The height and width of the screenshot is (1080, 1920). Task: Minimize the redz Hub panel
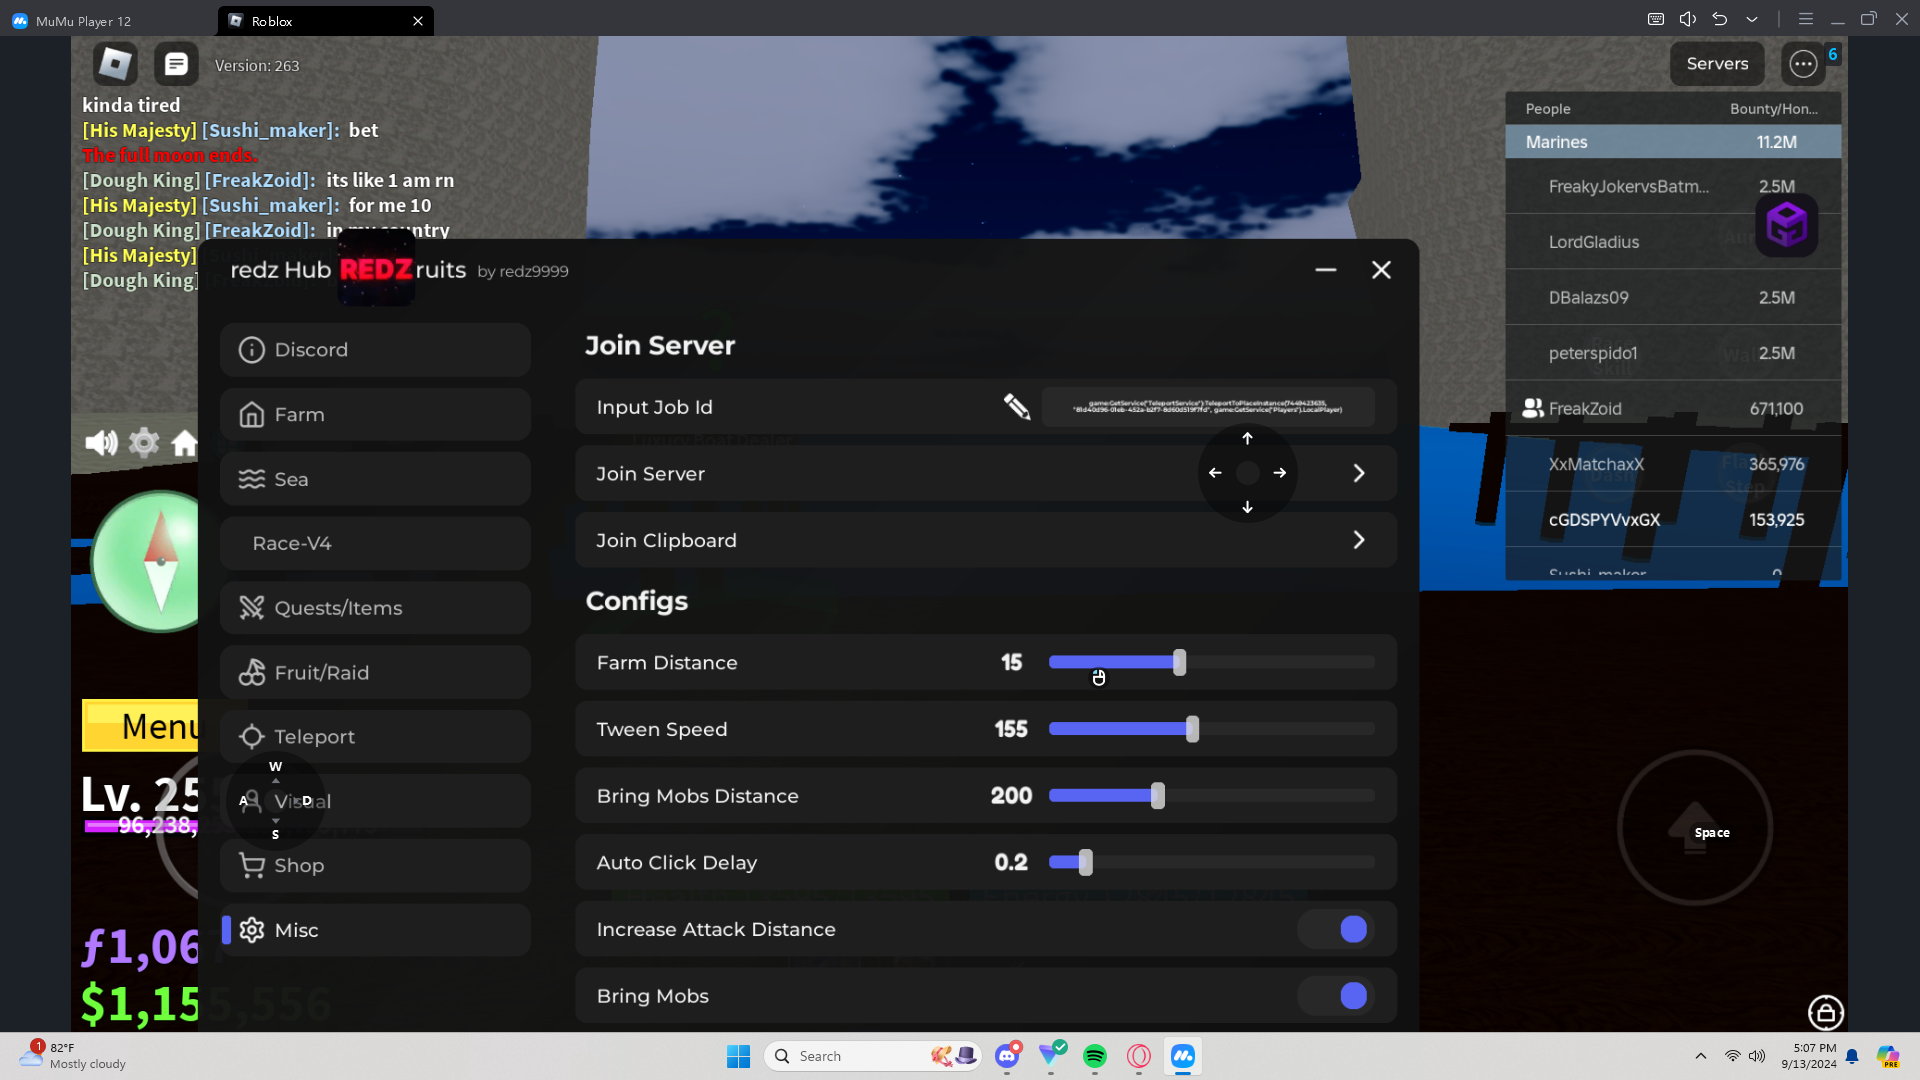(1326, 270)
